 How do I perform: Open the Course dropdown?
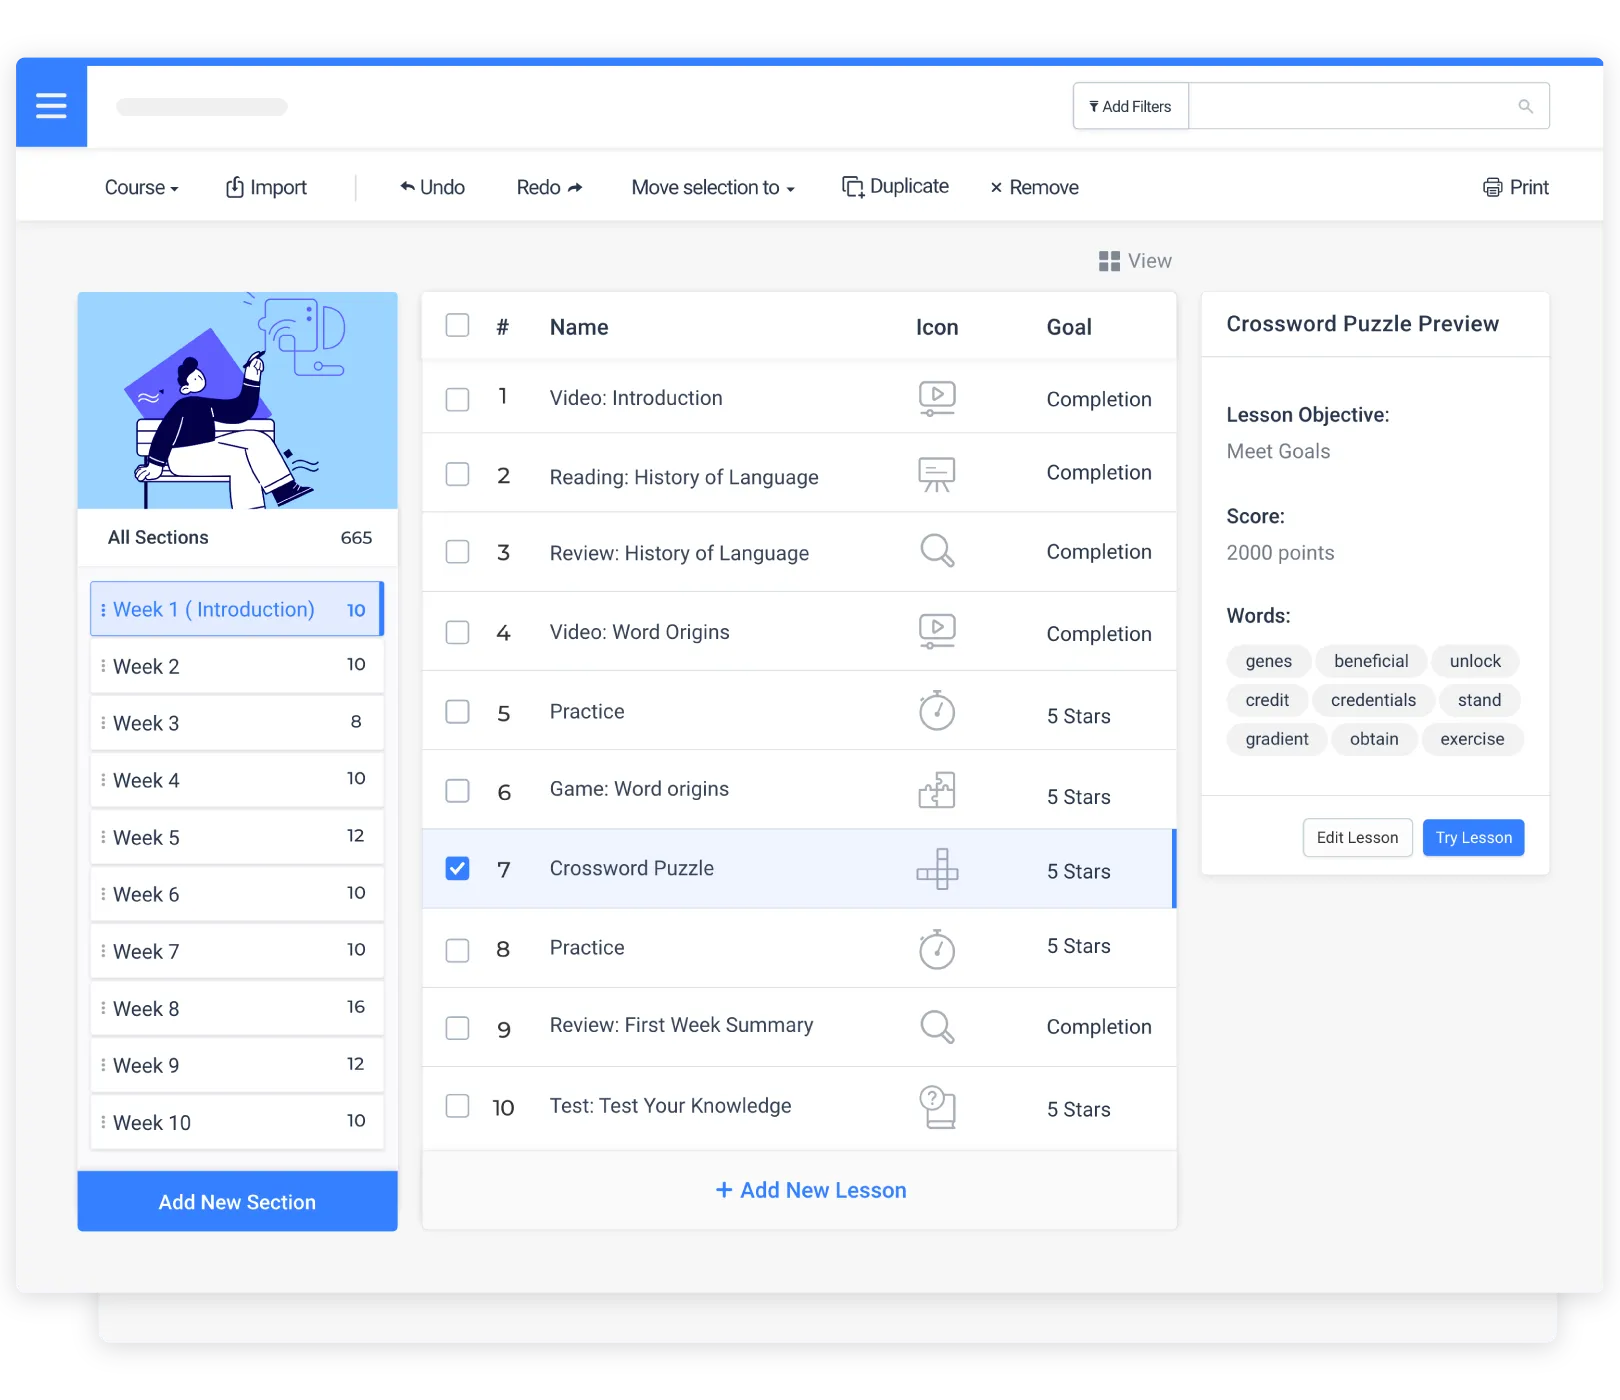click(x=141, y=188)
